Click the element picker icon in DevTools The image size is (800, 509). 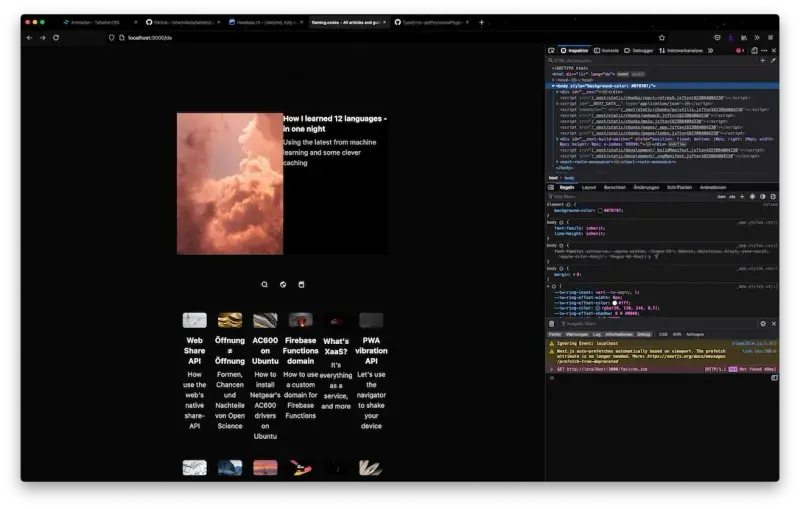coord(552,50)
